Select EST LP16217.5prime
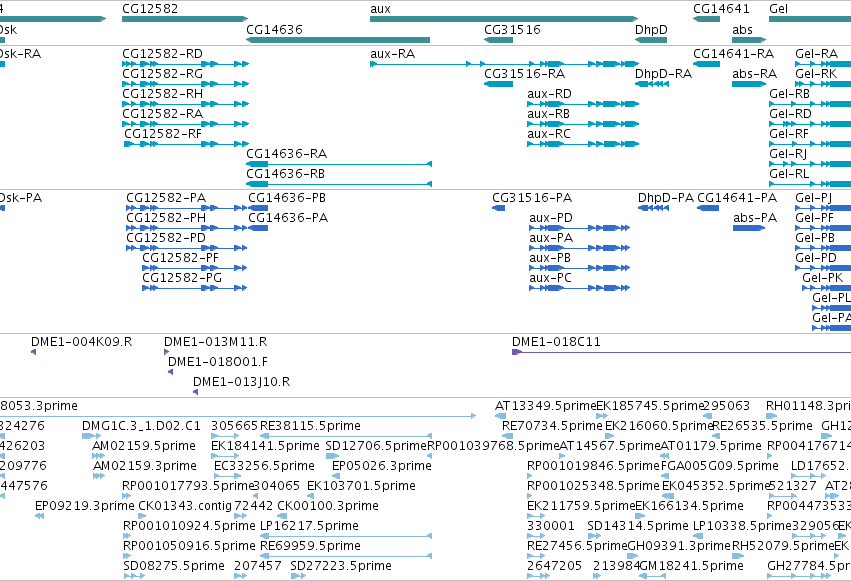The image size is (851, 581). pyautogui.click(x=346, y=536)
